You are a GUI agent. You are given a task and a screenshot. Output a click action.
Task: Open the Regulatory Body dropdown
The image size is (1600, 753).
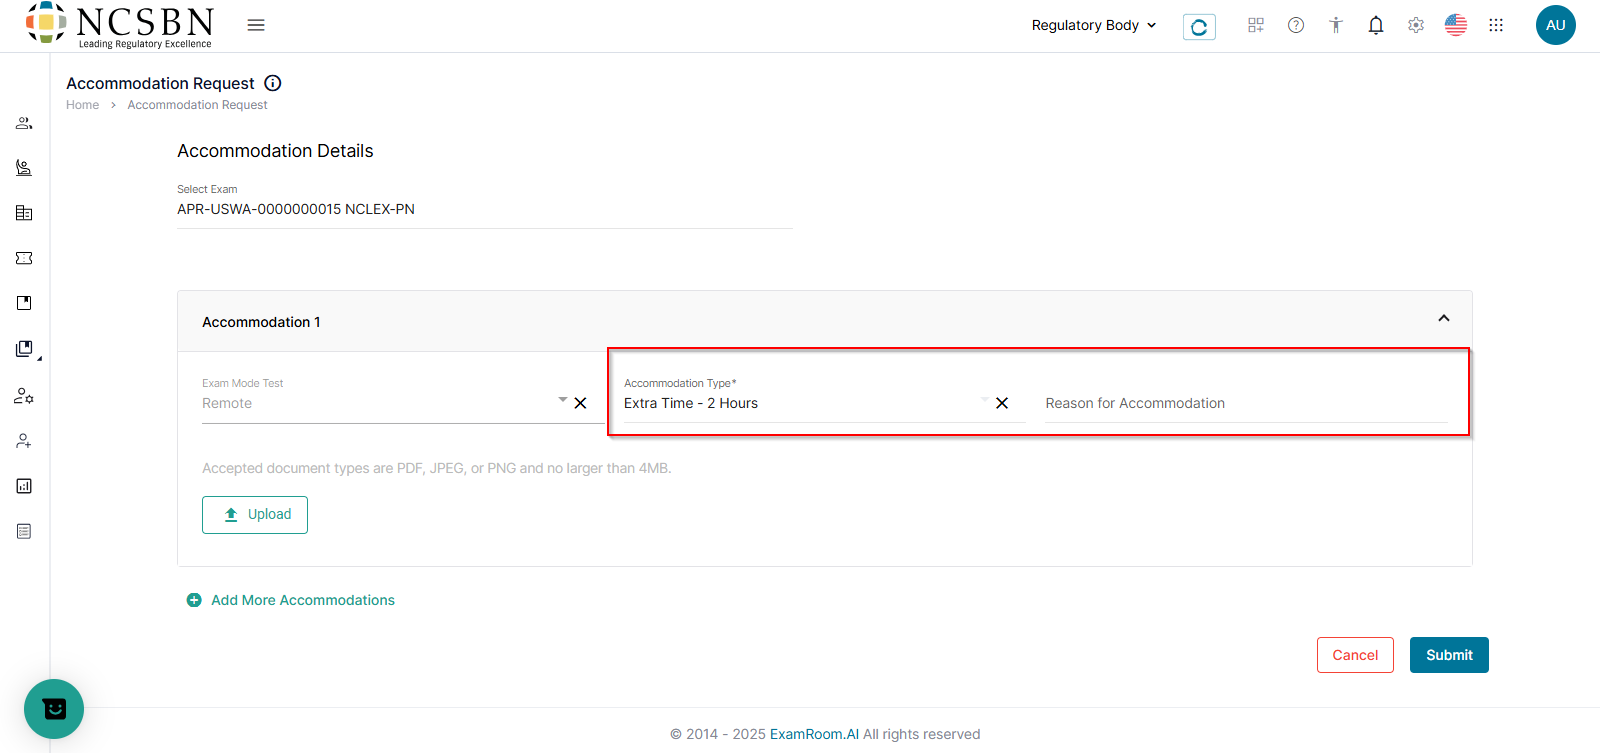pos(1094,25)
